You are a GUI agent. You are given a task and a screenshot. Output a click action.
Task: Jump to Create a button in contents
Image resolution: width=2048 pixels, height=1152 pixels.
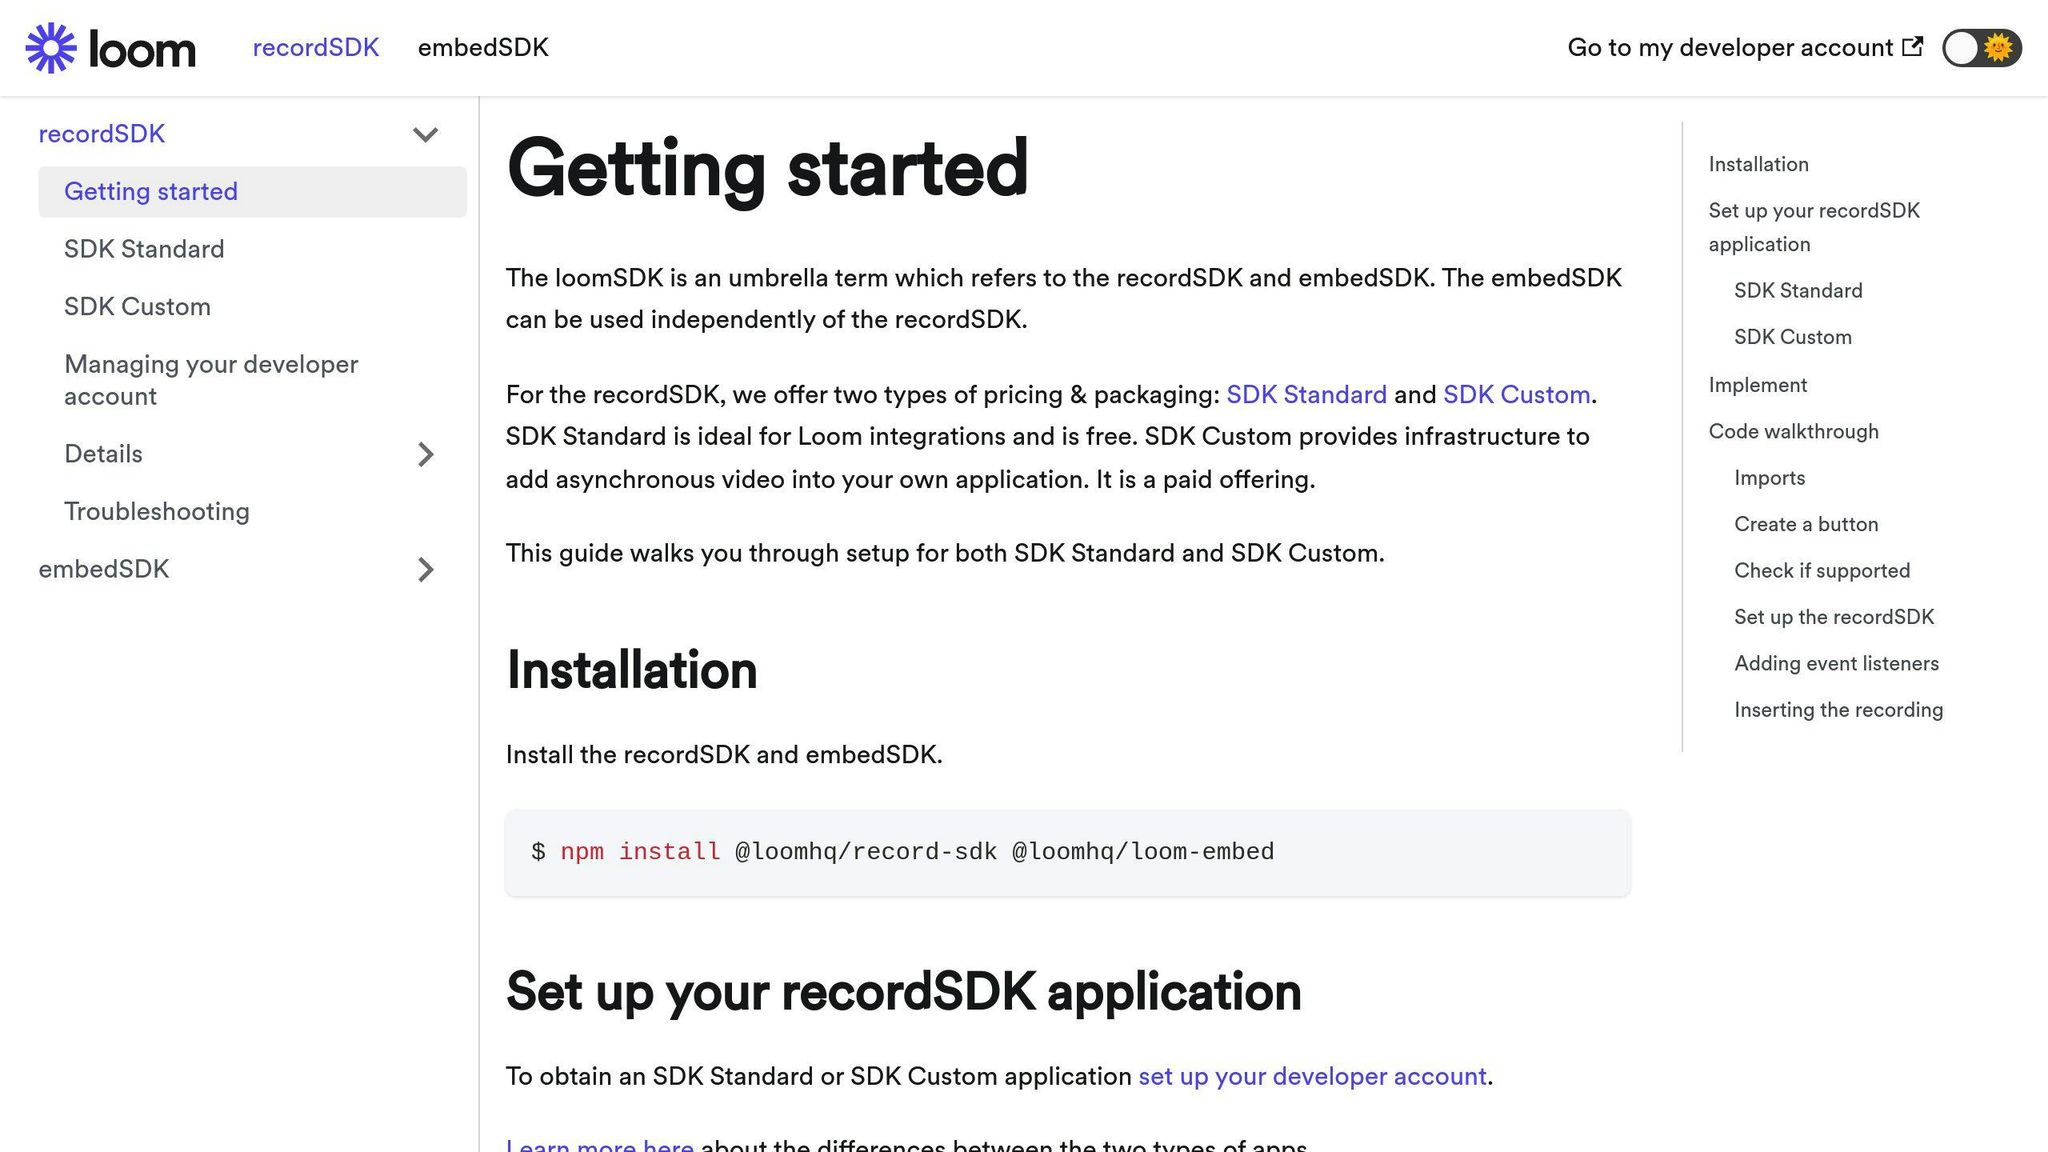click(1806, 524)
